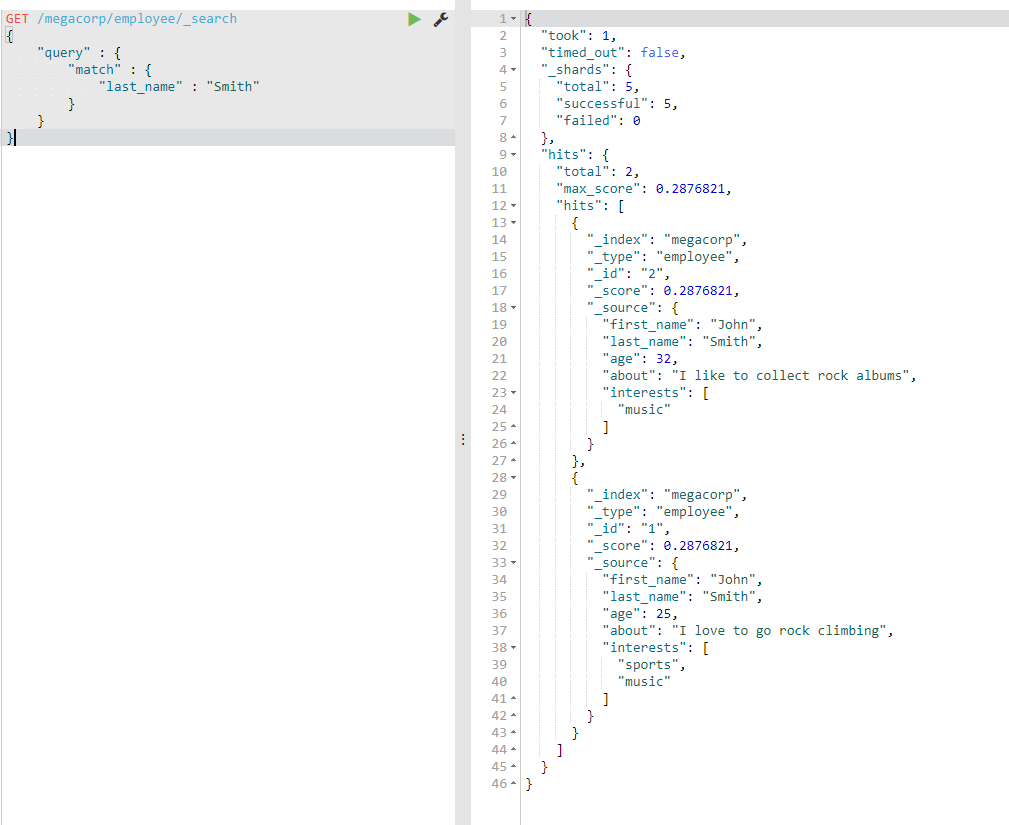
Task: Click the "match" key in the request
Action: 95,70
